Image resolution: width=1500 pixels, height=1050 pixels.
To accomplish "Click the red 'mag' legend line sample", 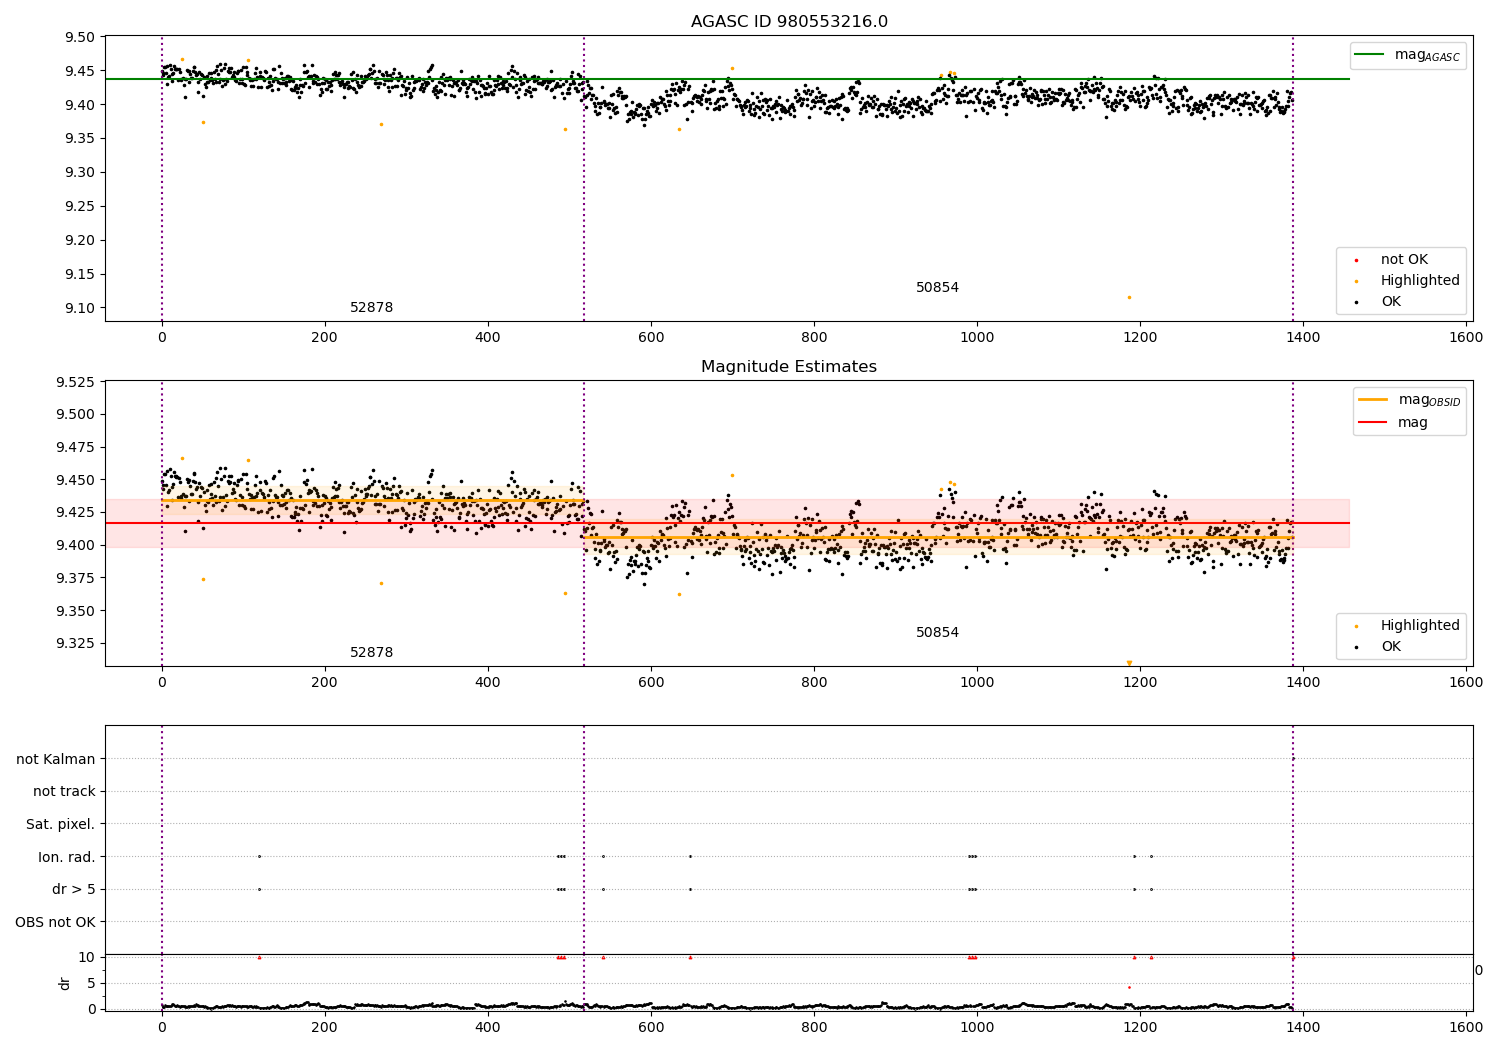I will coord(1373,422).
